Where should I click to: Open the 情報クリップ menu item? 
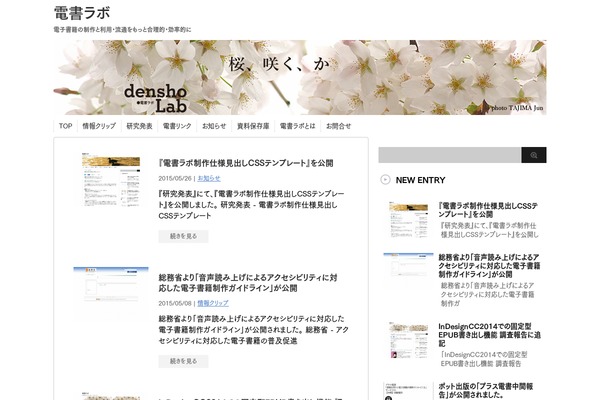pos(99,126)
